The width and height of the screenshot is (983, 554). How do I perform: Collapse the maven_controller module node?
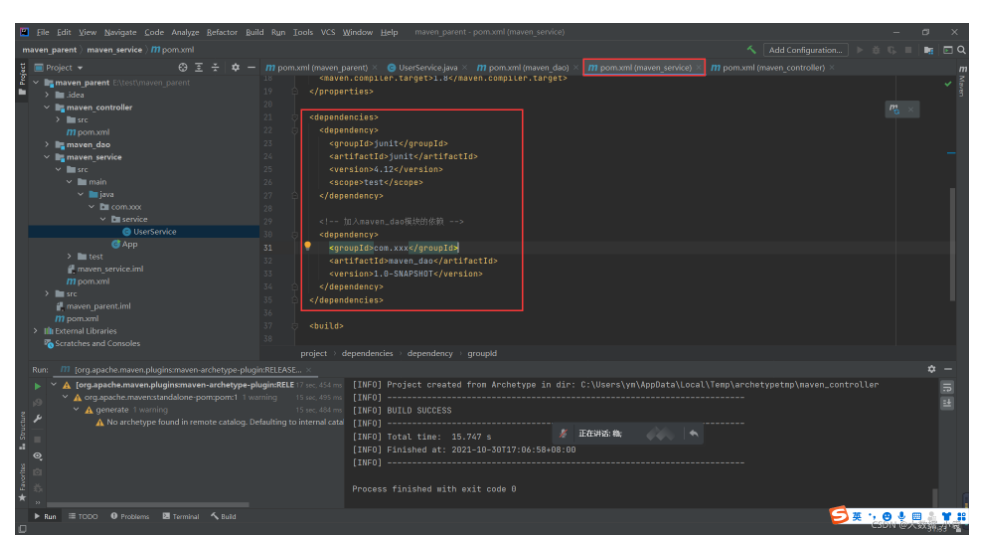click(x=47, y=107)
